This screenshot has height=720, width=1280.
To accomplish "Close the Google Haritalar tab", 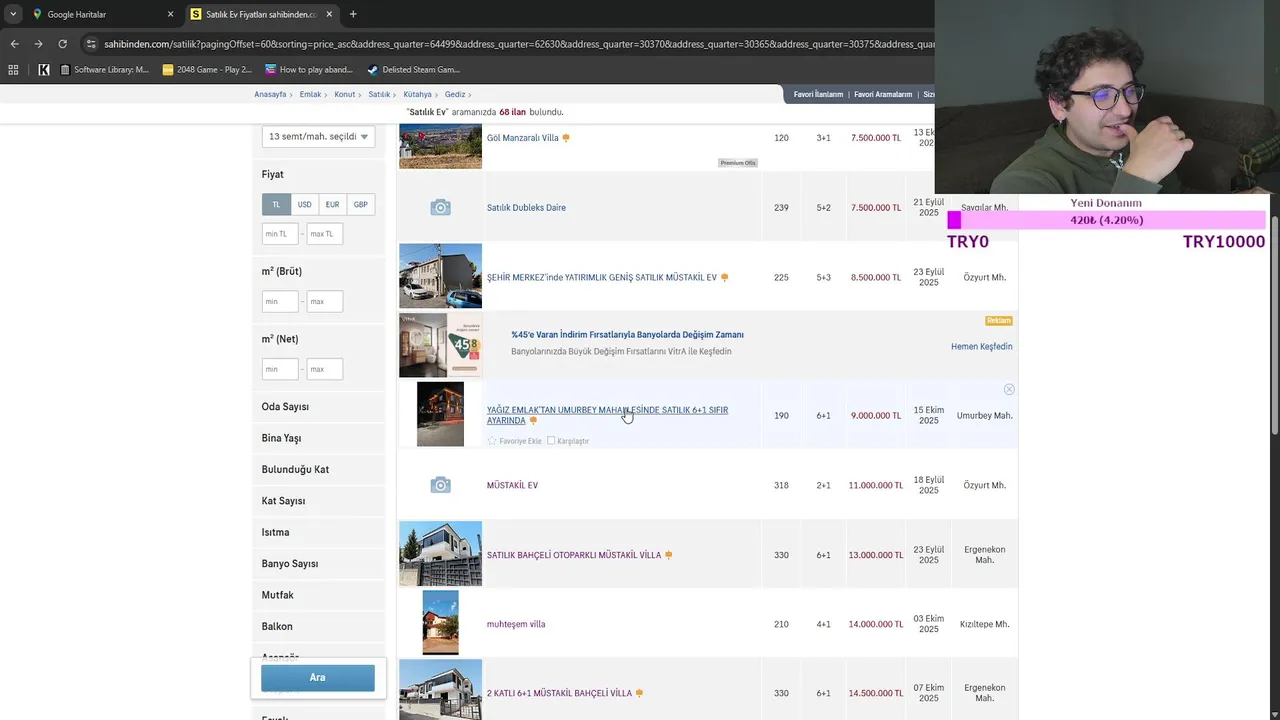I will [x=170, y=14].
